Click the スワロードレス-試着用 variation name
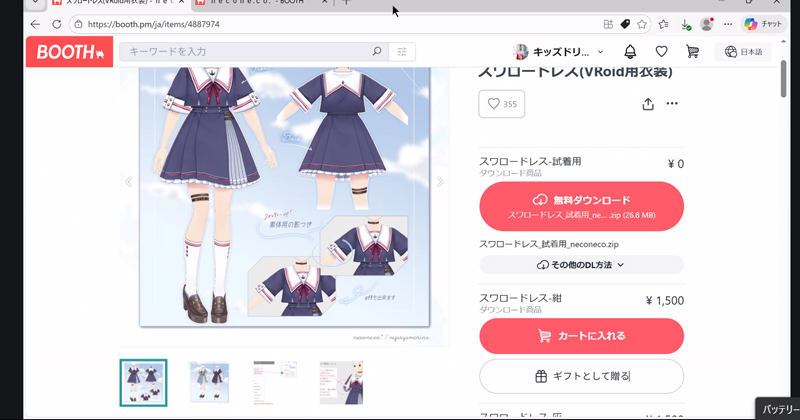The width and height of the screenshot is (800, 420). (x=530, y=161)
